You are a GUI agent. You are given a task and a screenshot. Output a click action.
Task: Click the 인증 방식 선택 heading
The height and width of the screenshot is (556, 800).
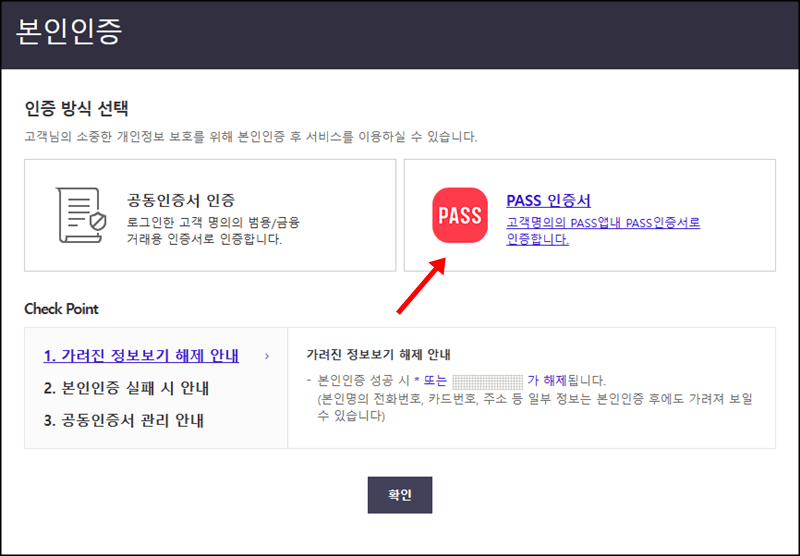(x=77, y=109)
